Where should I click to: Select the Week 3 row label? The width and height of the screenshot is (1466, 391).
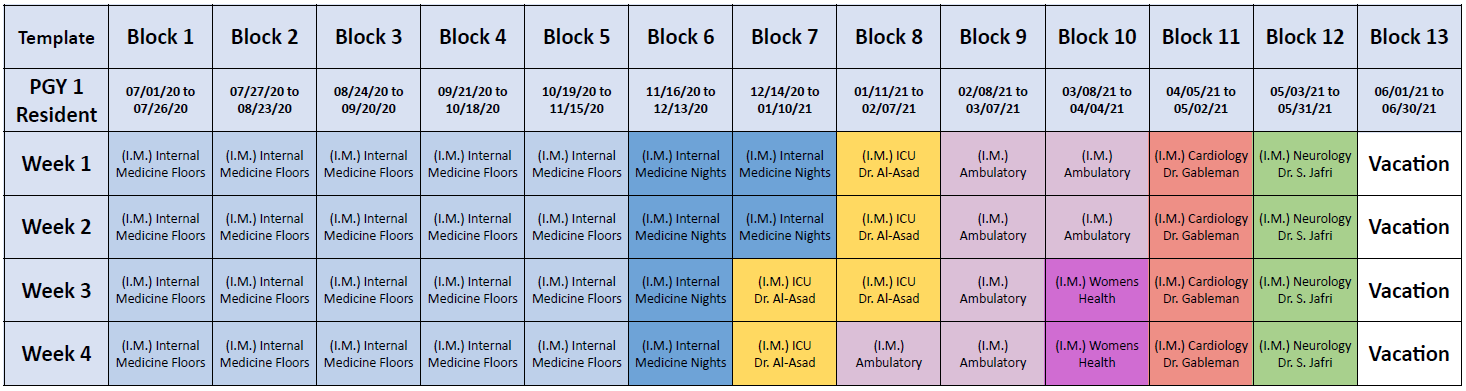coord(57,290)
